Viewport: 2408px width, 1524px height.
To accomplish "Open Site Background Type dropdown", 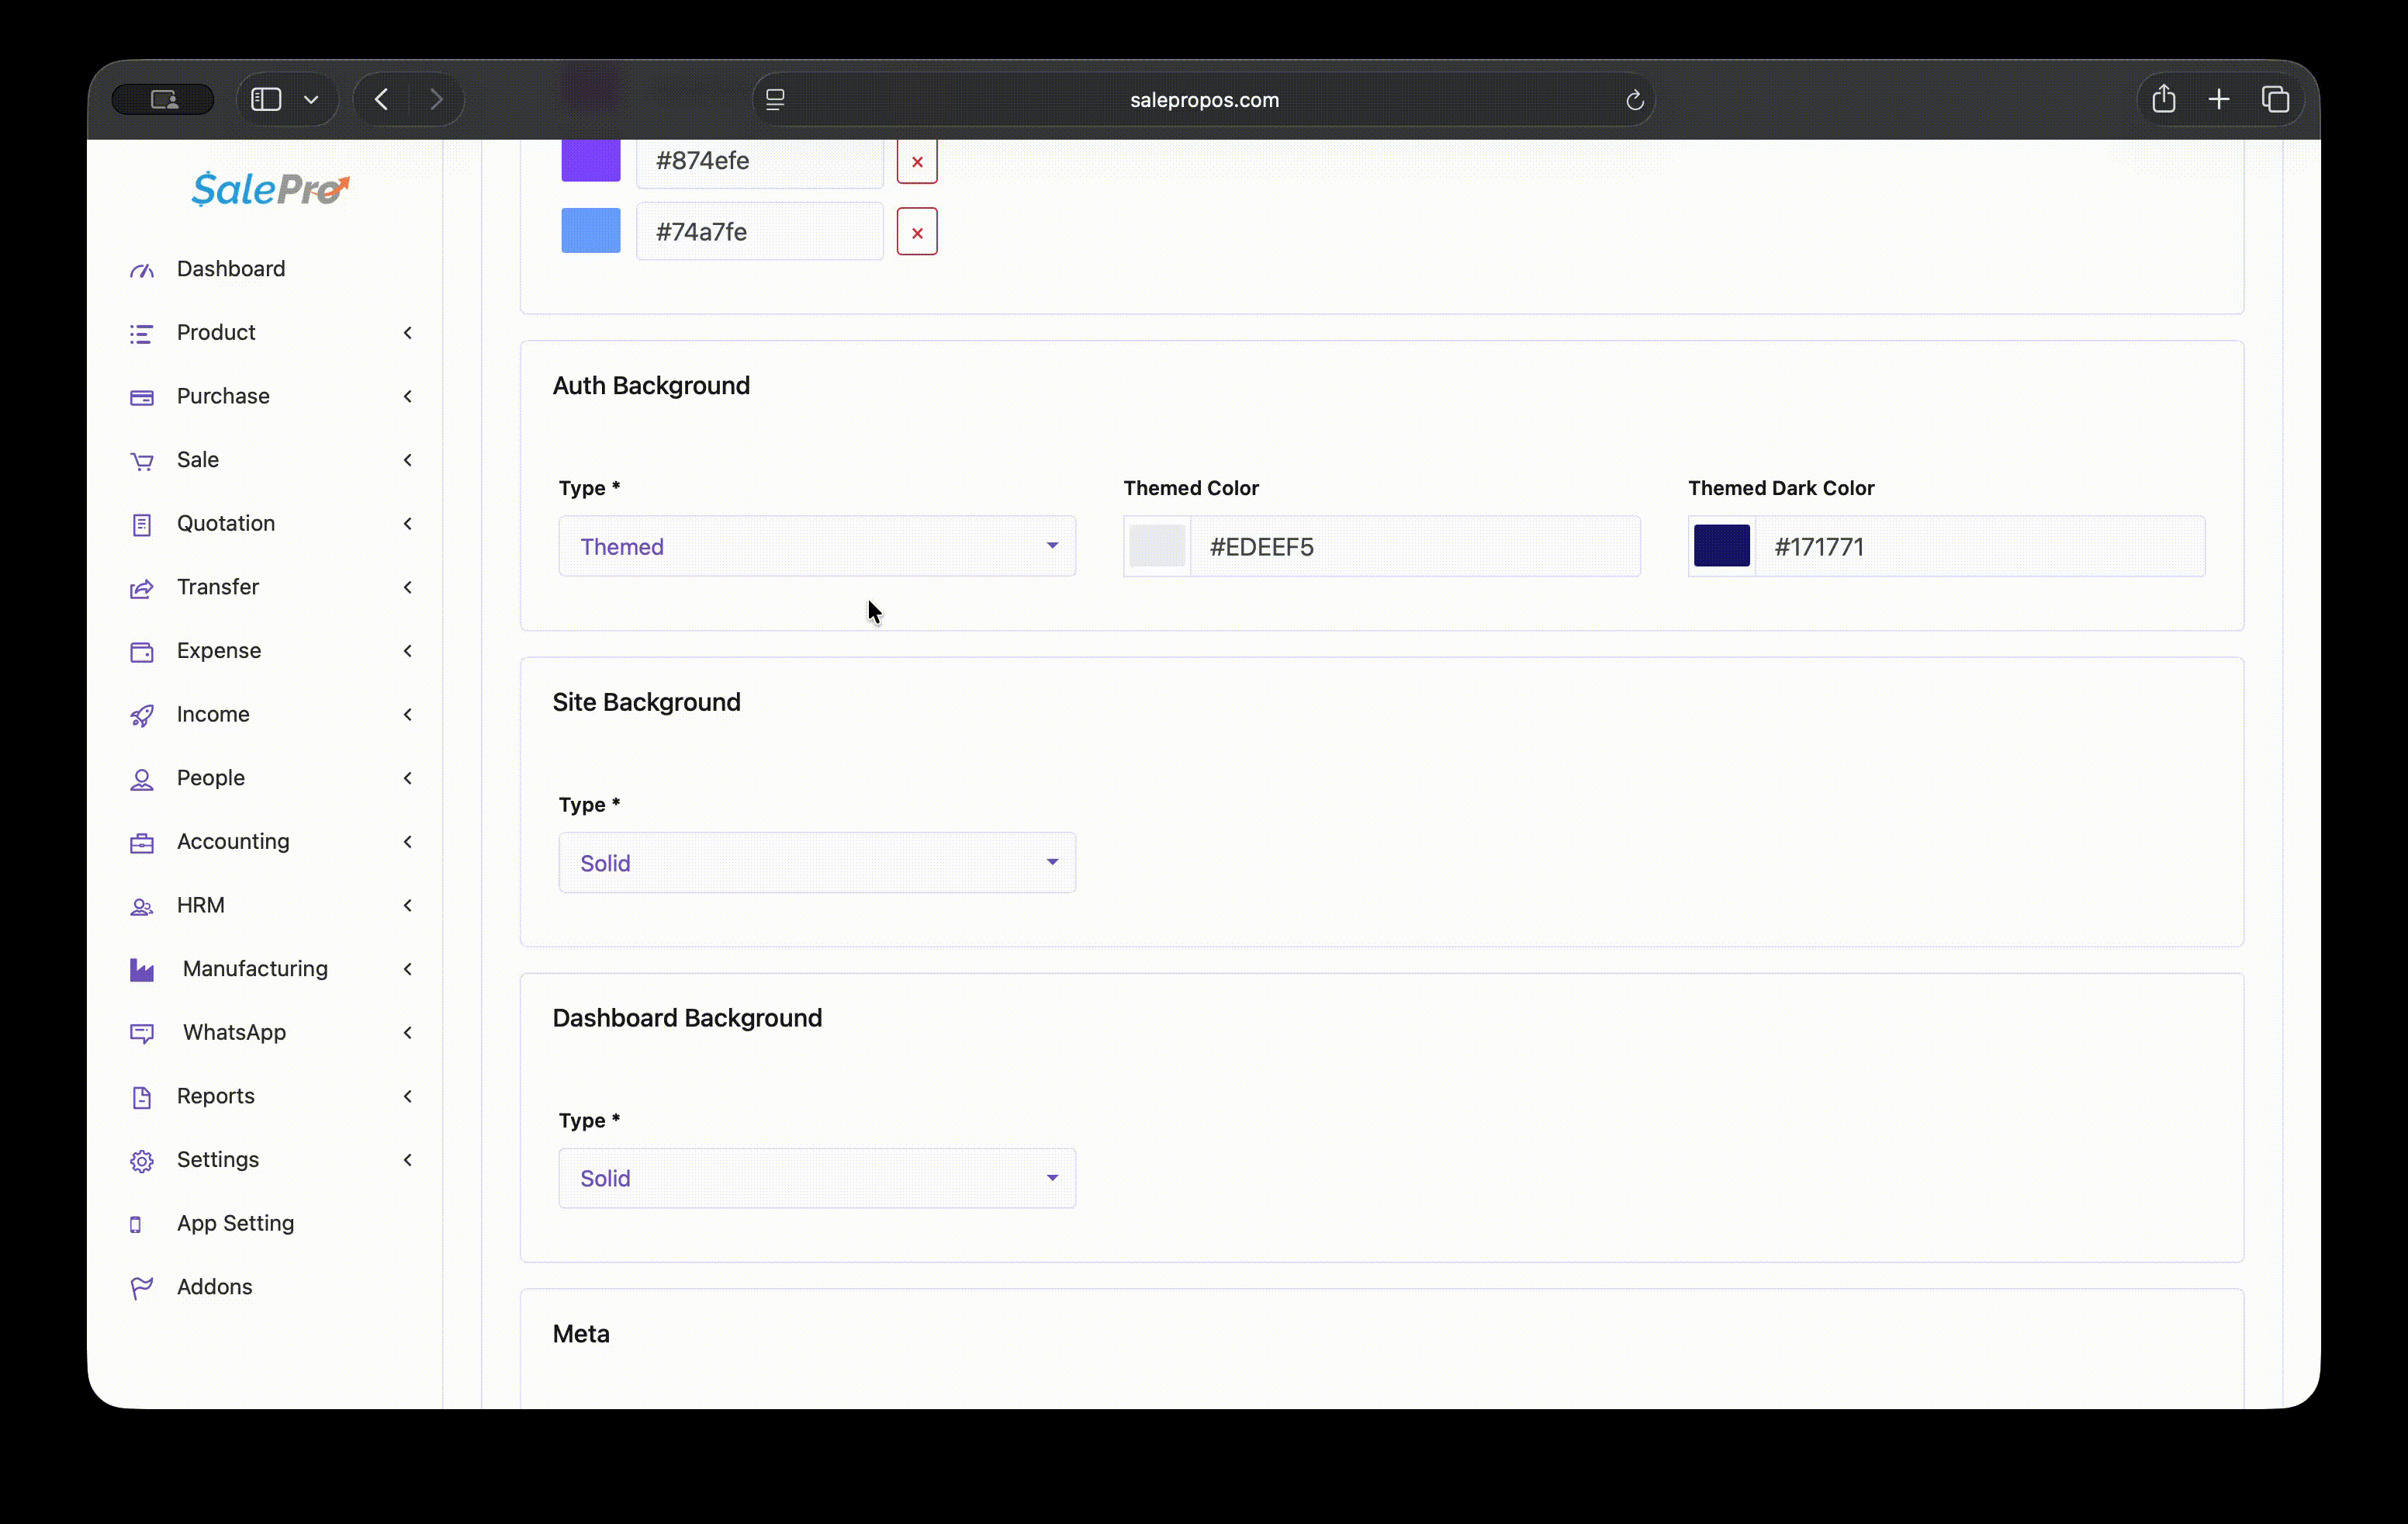I will pos(816,862).
